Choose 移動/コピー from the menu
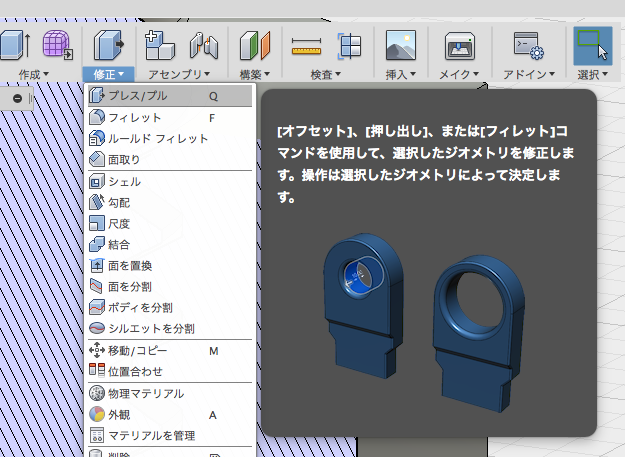 170,351
